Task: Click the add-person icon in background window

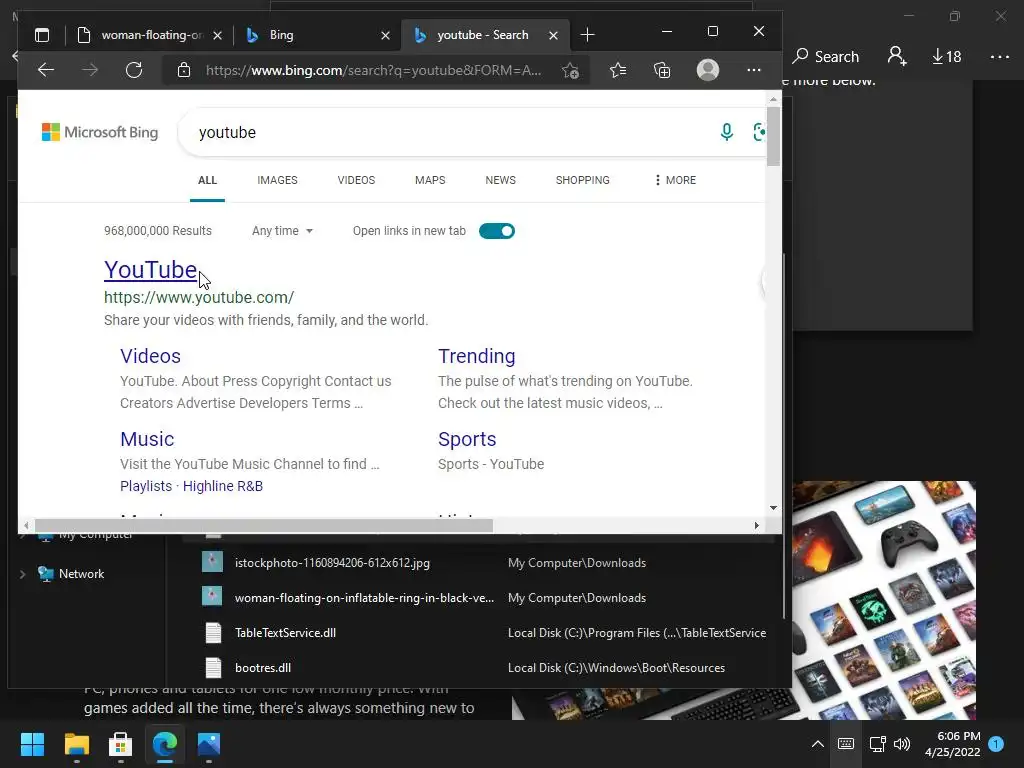Action: click(897, 56)
